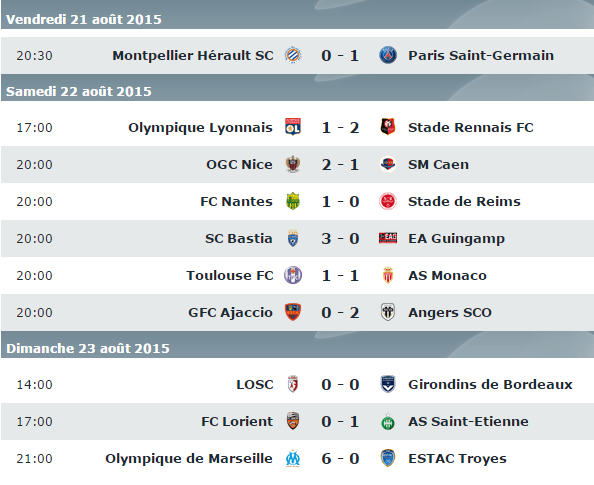The width and height of the screenshot is (594, 485).
Task: Click the Stade Rennais FC crest
Action: pos(388,127)
